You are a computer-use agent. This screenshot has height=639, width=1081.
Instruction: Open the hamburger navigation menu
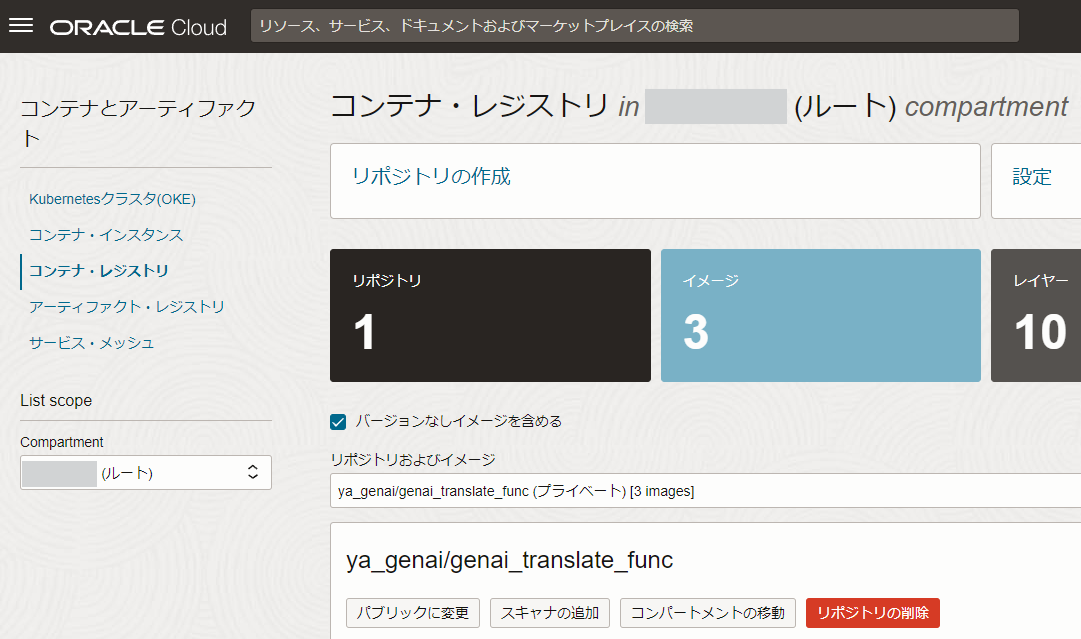click(x=21, y=26)
